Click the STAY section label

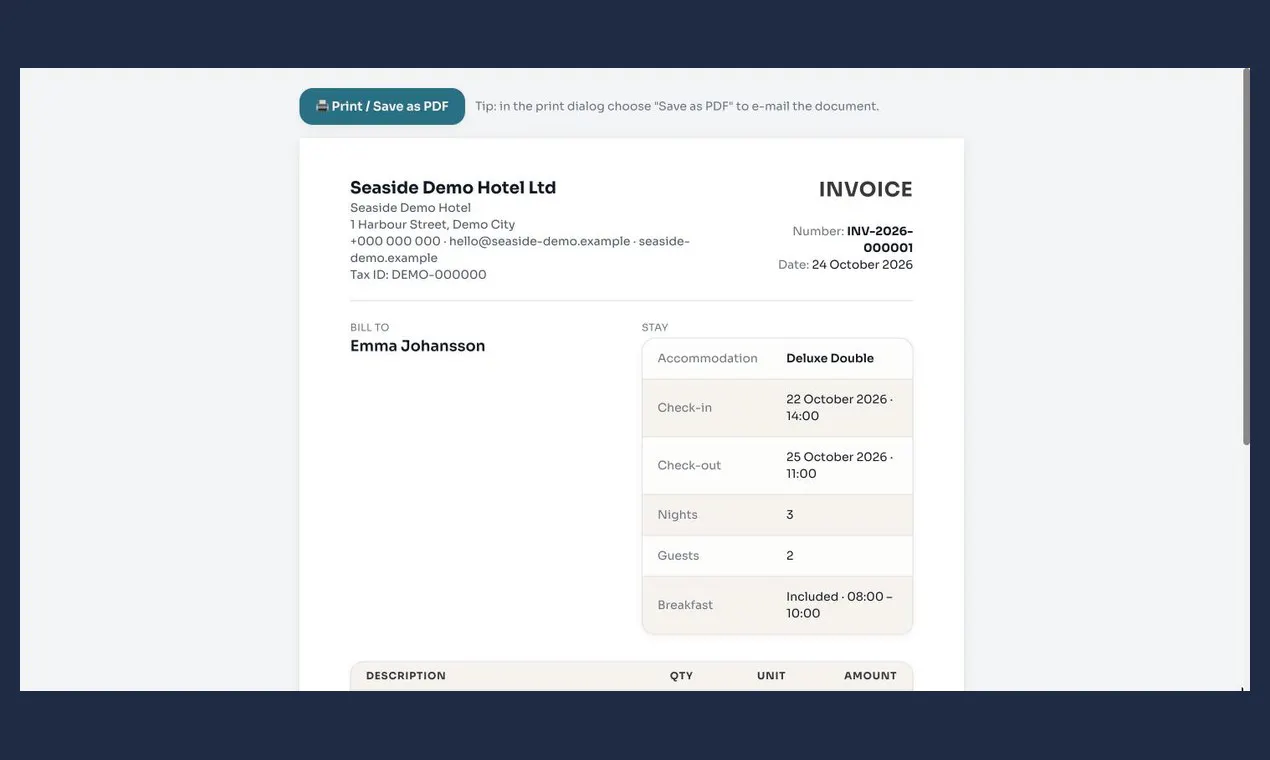coord(655,327)
